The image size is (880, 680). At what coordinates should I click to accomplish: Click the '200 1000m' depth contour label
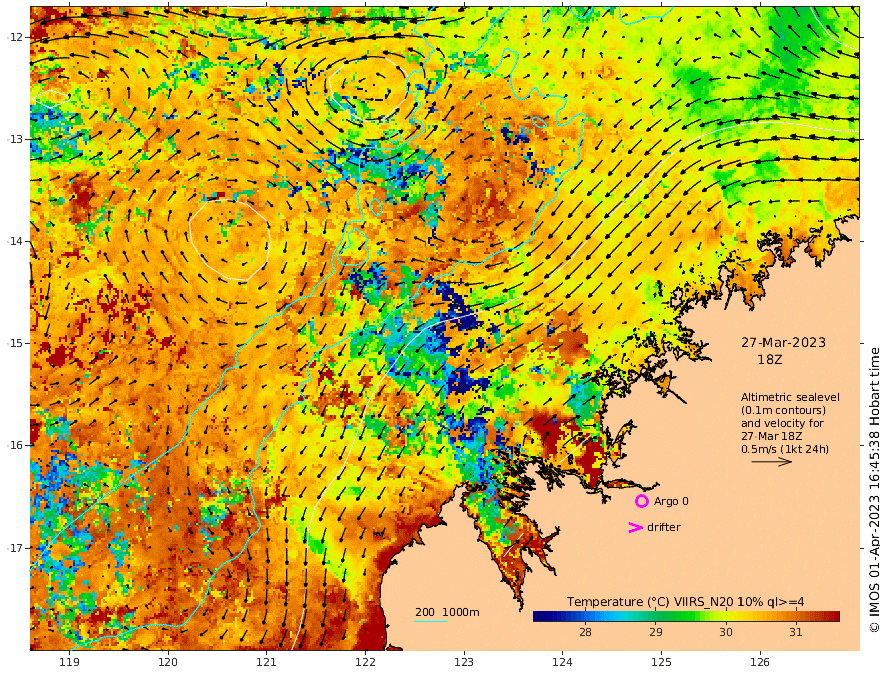pos(447,612)
